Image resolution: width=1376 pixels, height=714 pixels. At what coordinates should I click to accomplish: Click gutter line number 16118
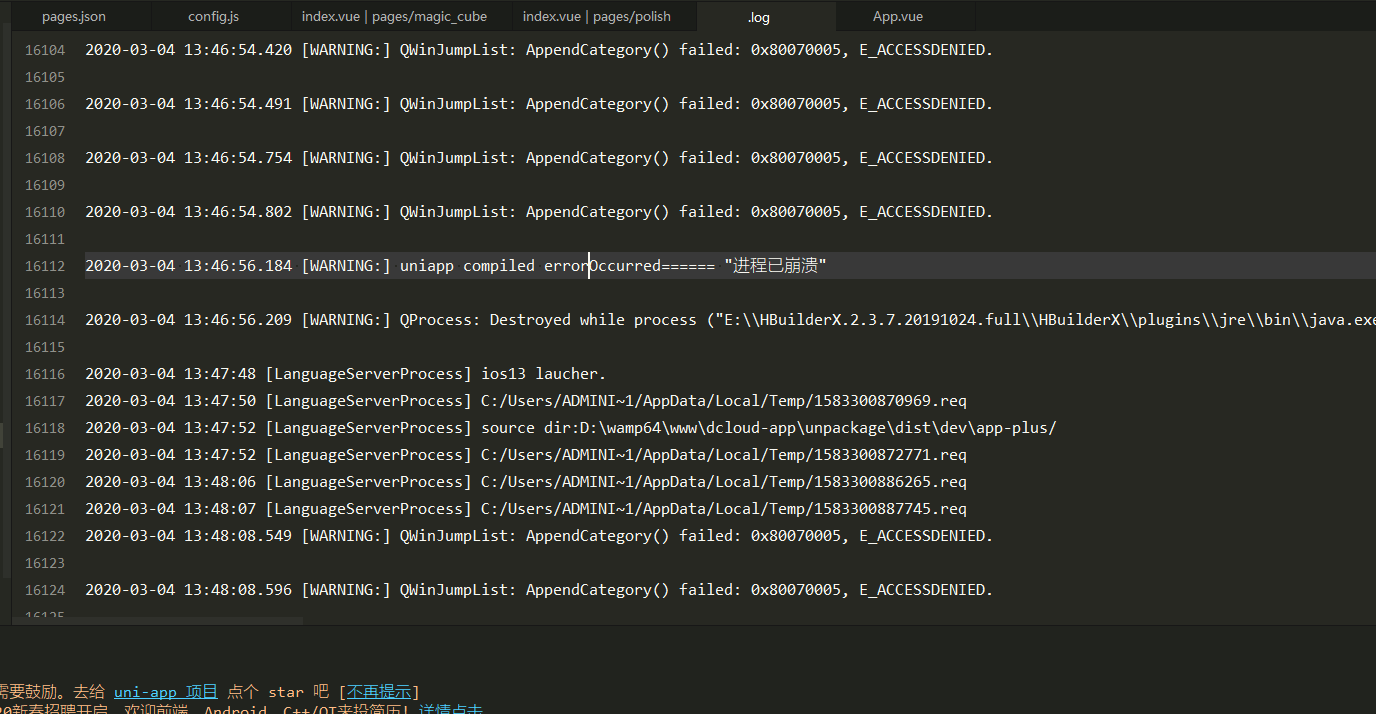coord(44,428)
